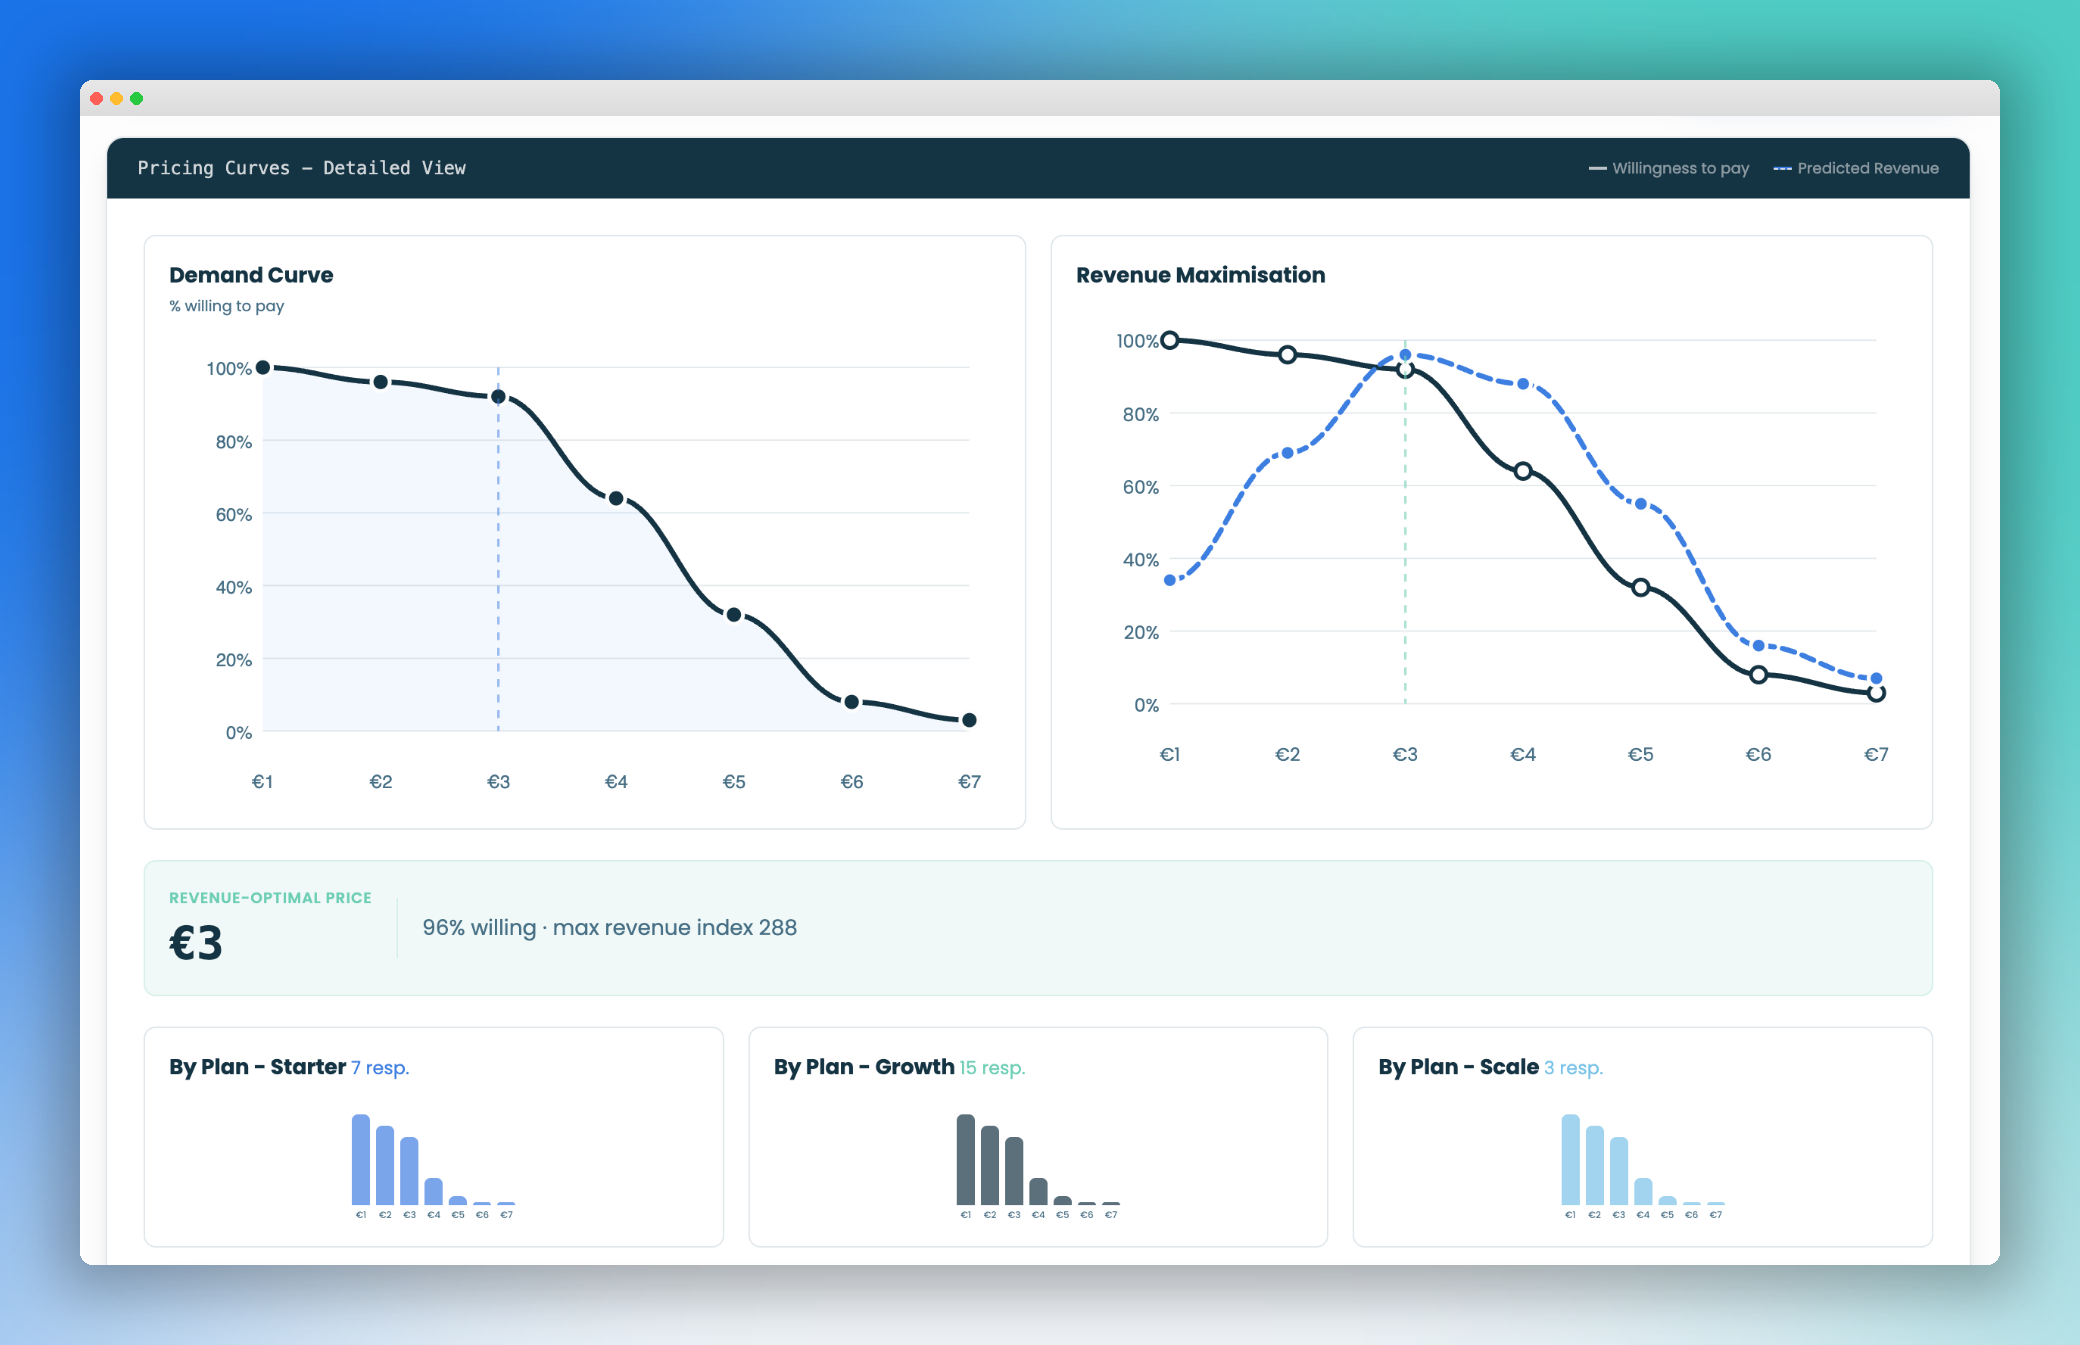Toggle the Predicted Revenue legend item
The height and width of the screenshot is (1345, 2080).
click(x=1855, y=168)
